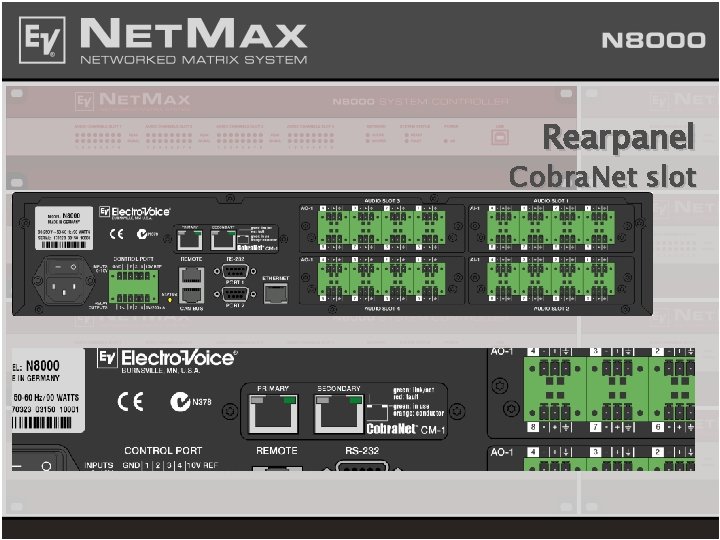Click the lower CAN bus RJ45 jack
The image size is (720, 540).
191,294
